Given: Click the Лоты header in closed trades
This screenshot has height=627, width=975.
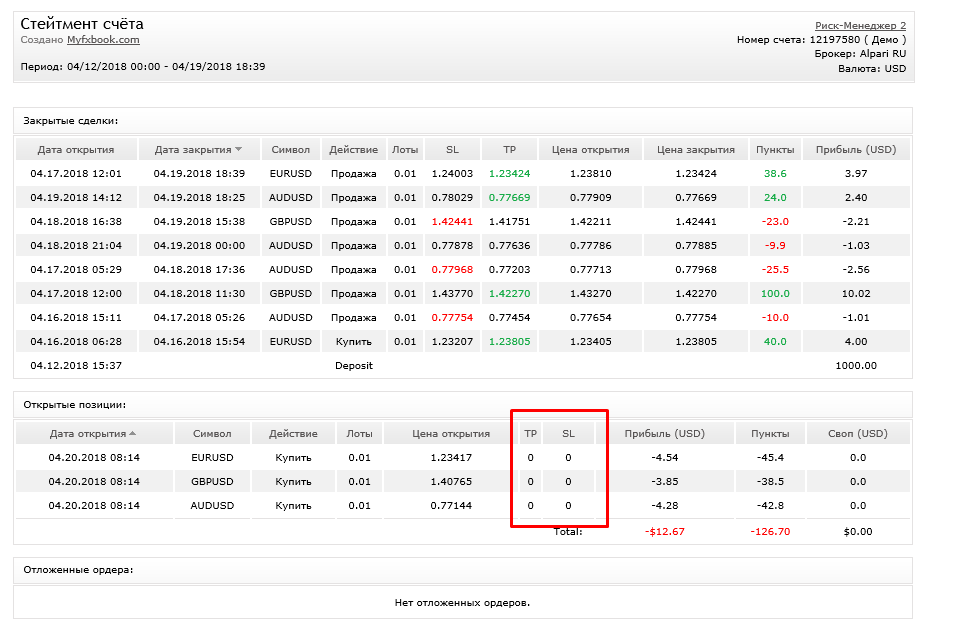Looking at the screenshot, I should point(405,150).
